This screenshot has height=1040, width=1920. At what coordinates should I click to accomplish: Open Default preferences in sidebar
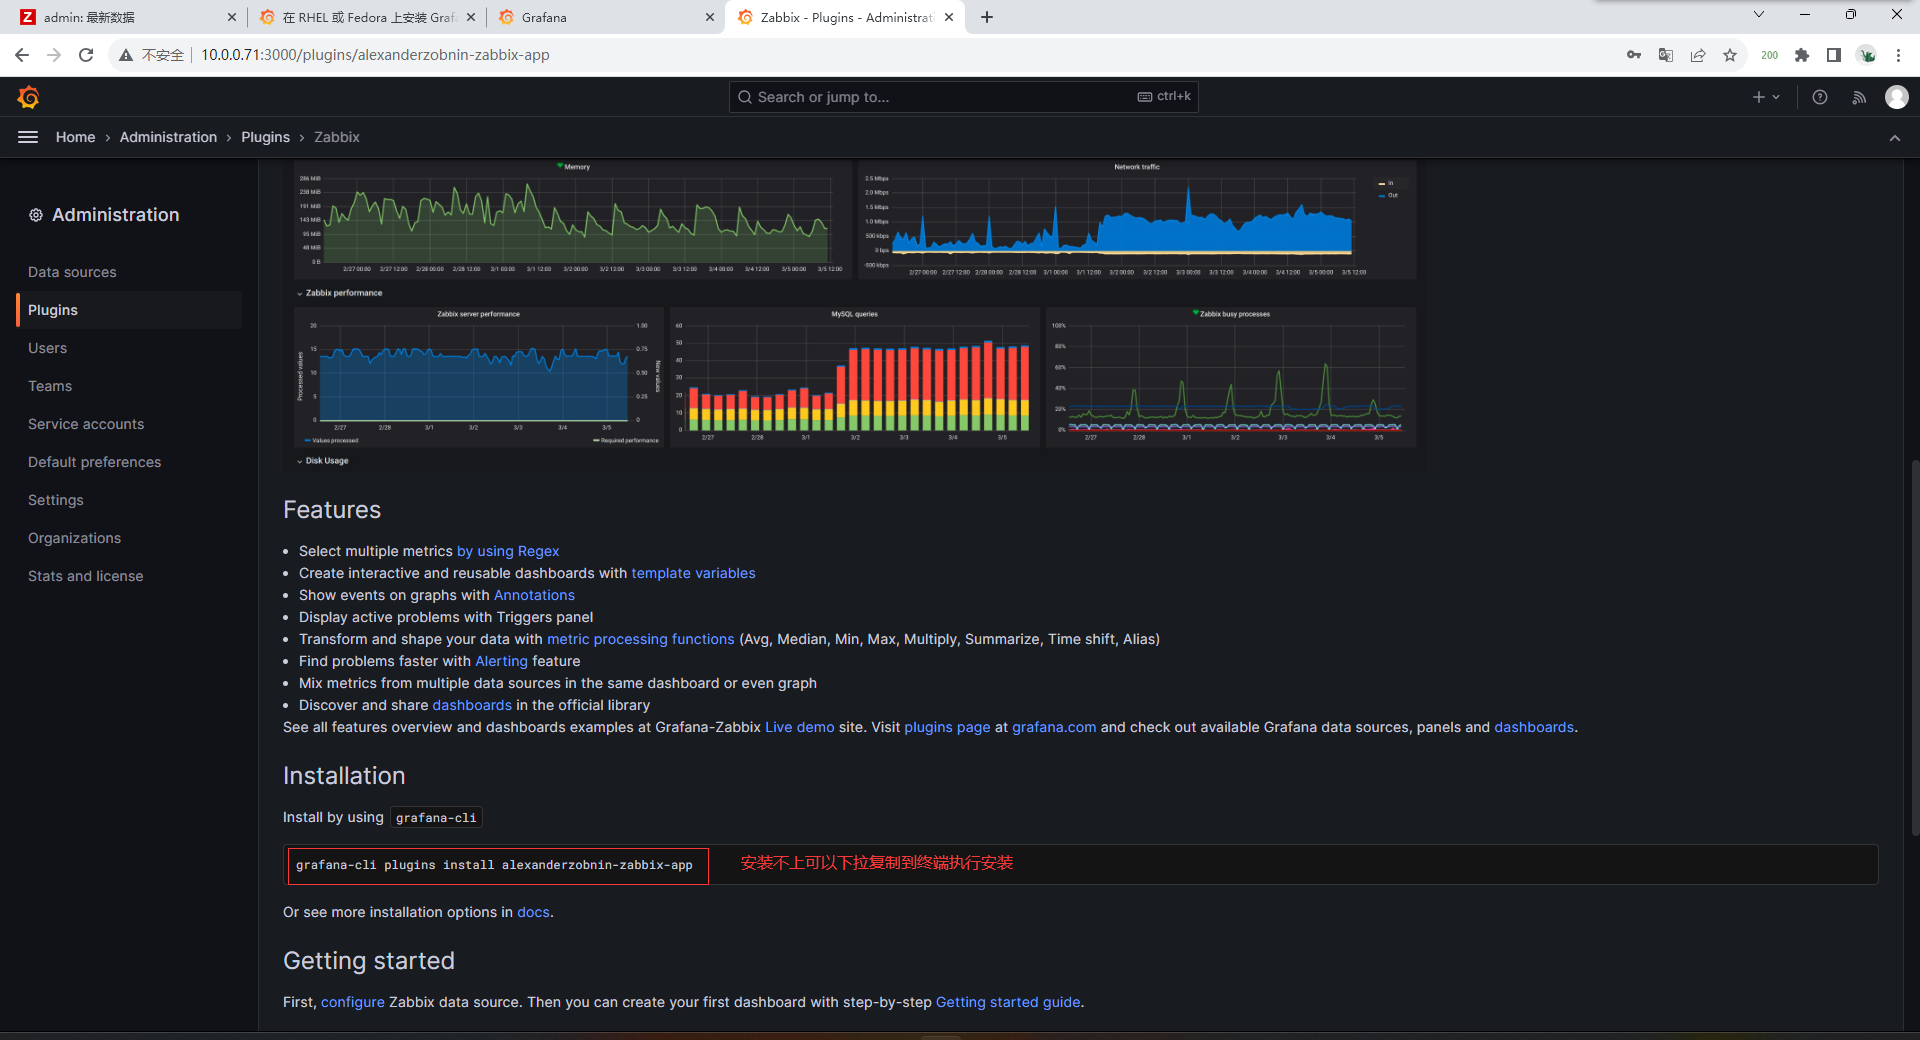94,462
